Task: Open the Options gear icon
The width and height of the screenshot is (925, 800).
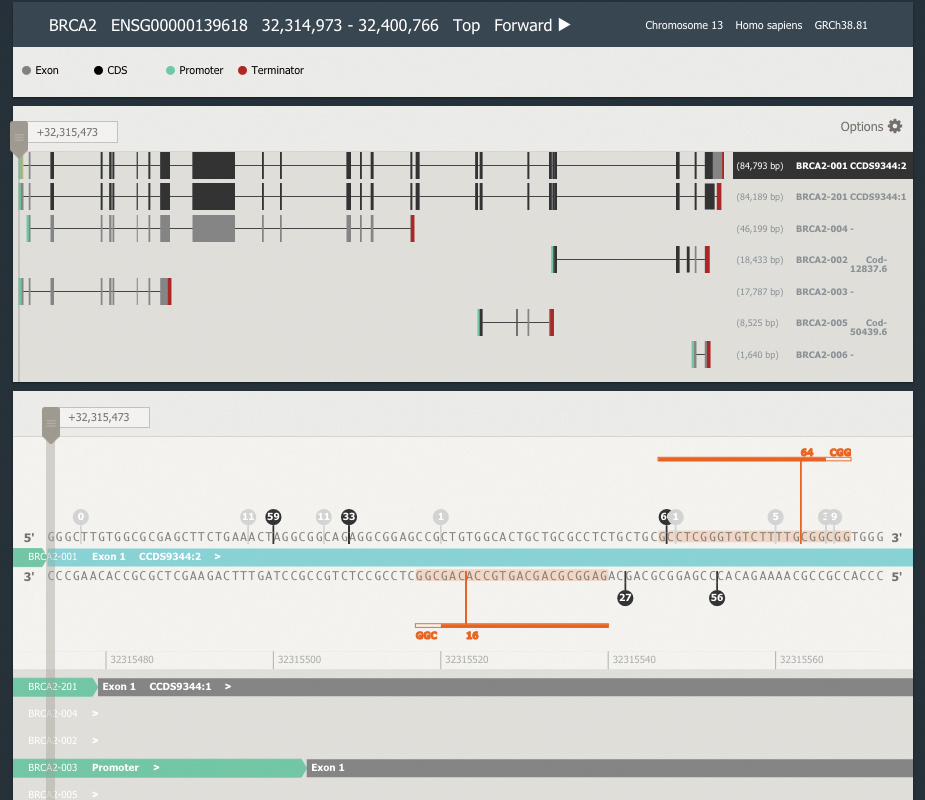Action: (x=895, y=127)
